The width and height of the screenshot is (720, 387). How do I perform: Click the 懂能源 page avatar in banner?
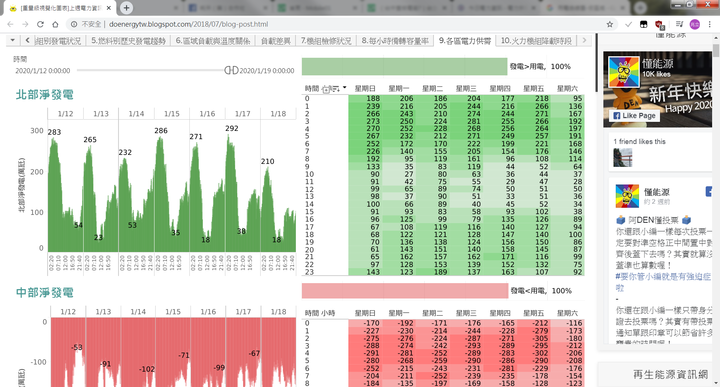pos(624,72)
